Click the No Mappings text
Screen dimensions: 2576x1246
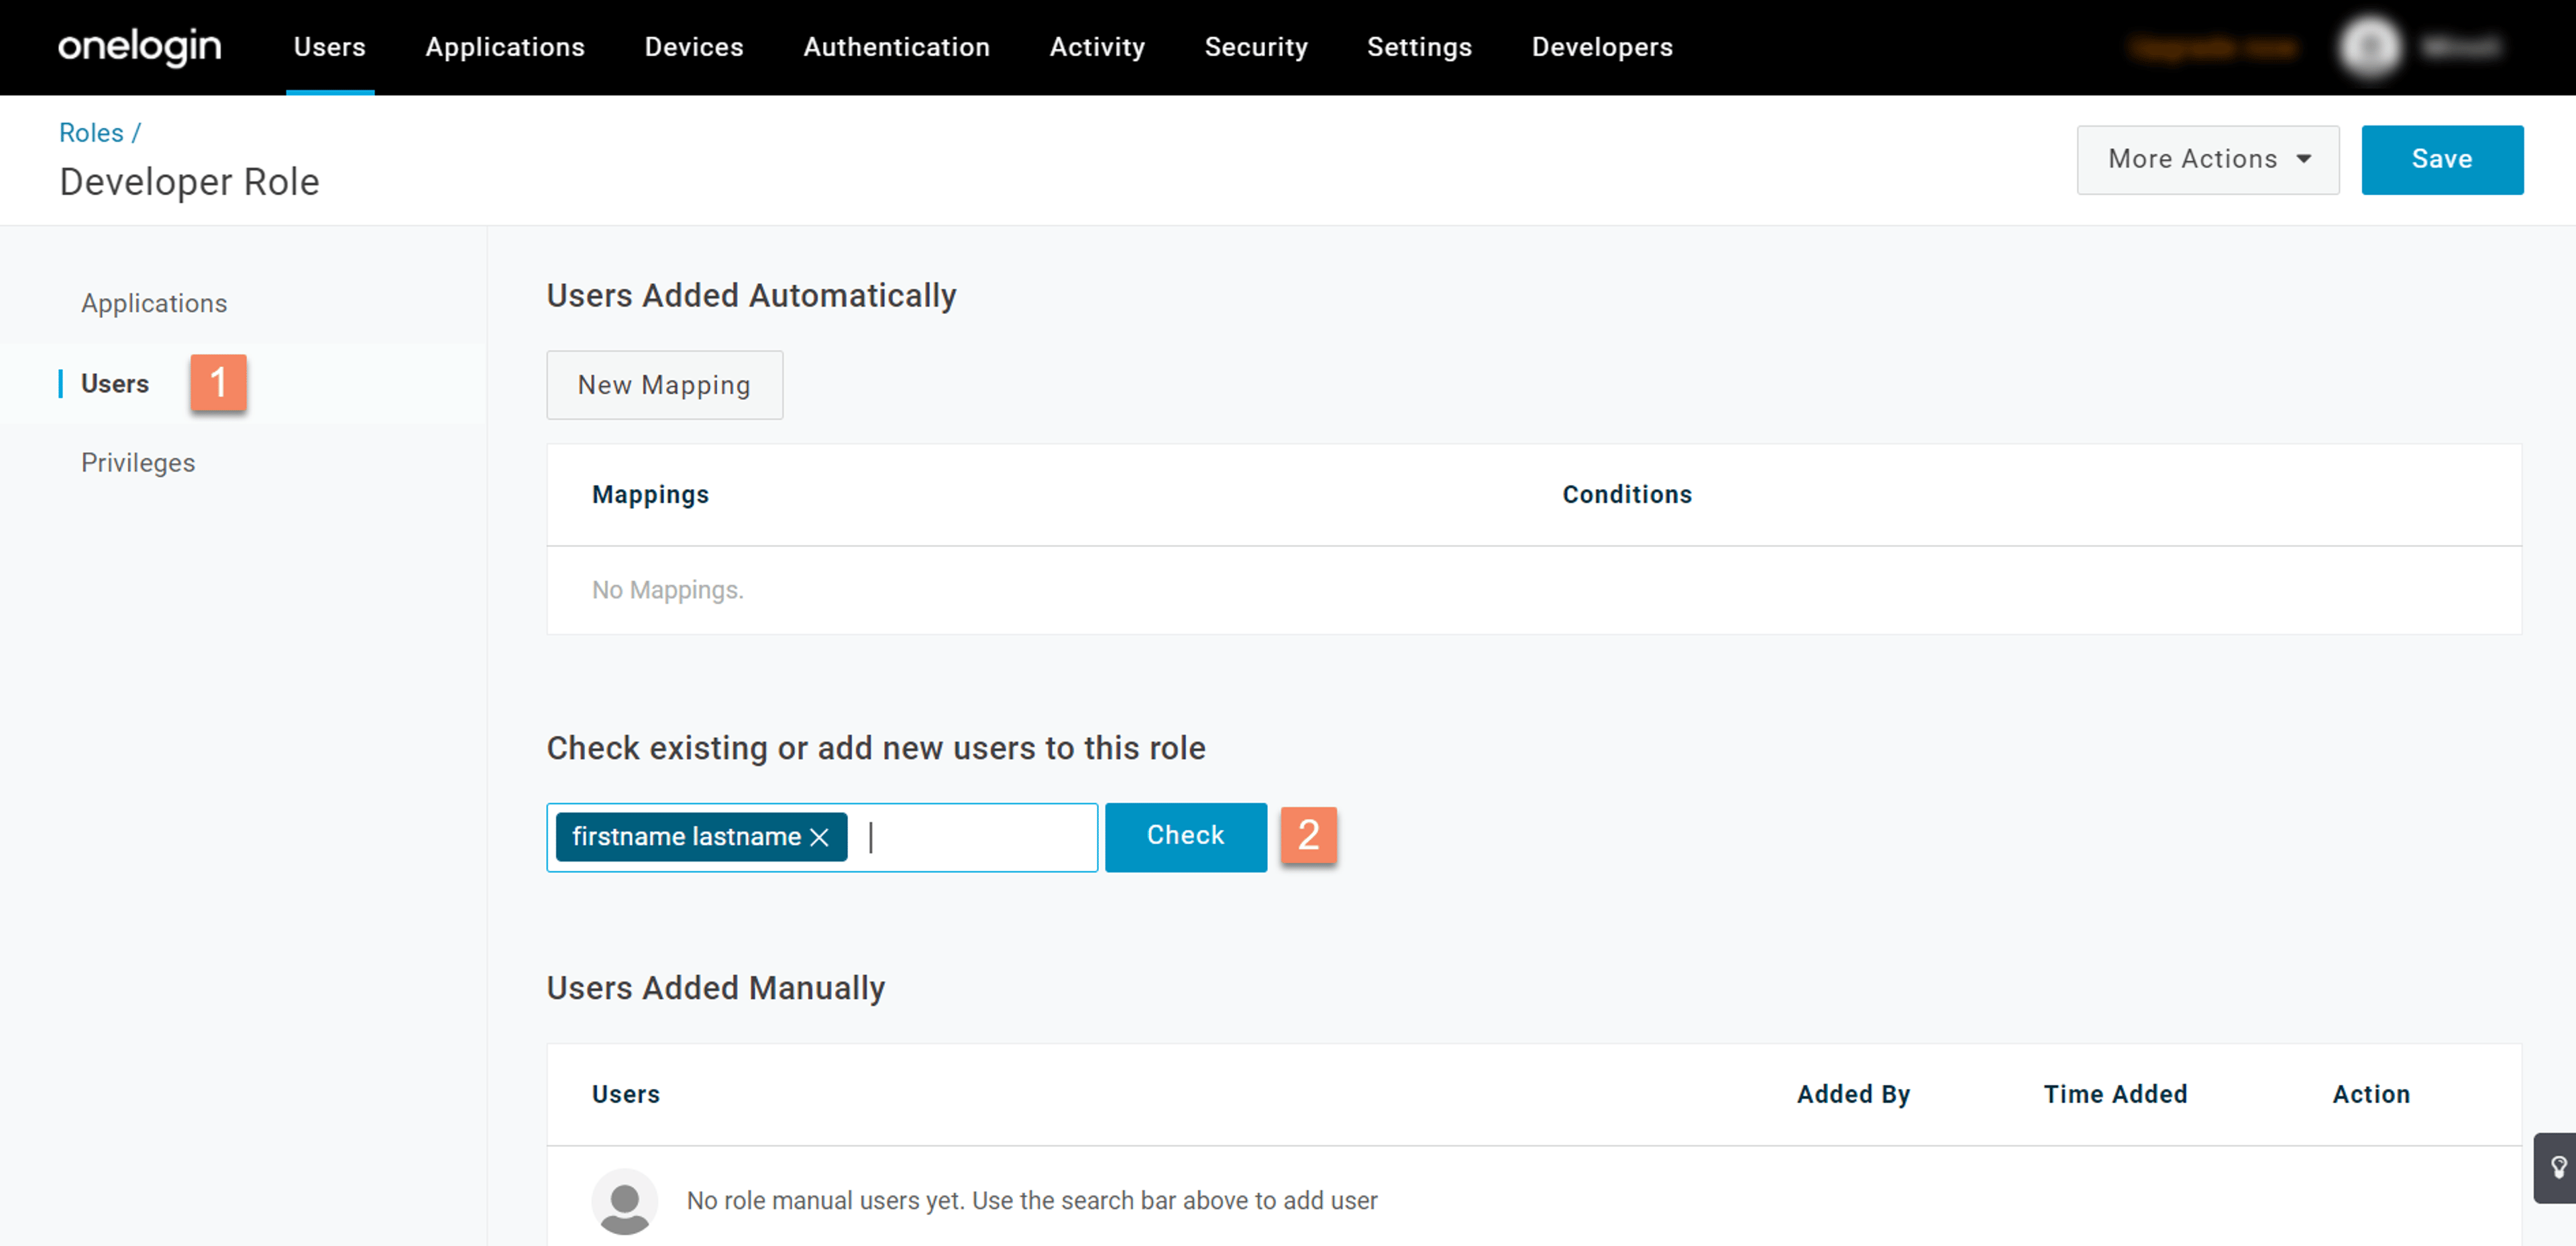pos(668,590)
